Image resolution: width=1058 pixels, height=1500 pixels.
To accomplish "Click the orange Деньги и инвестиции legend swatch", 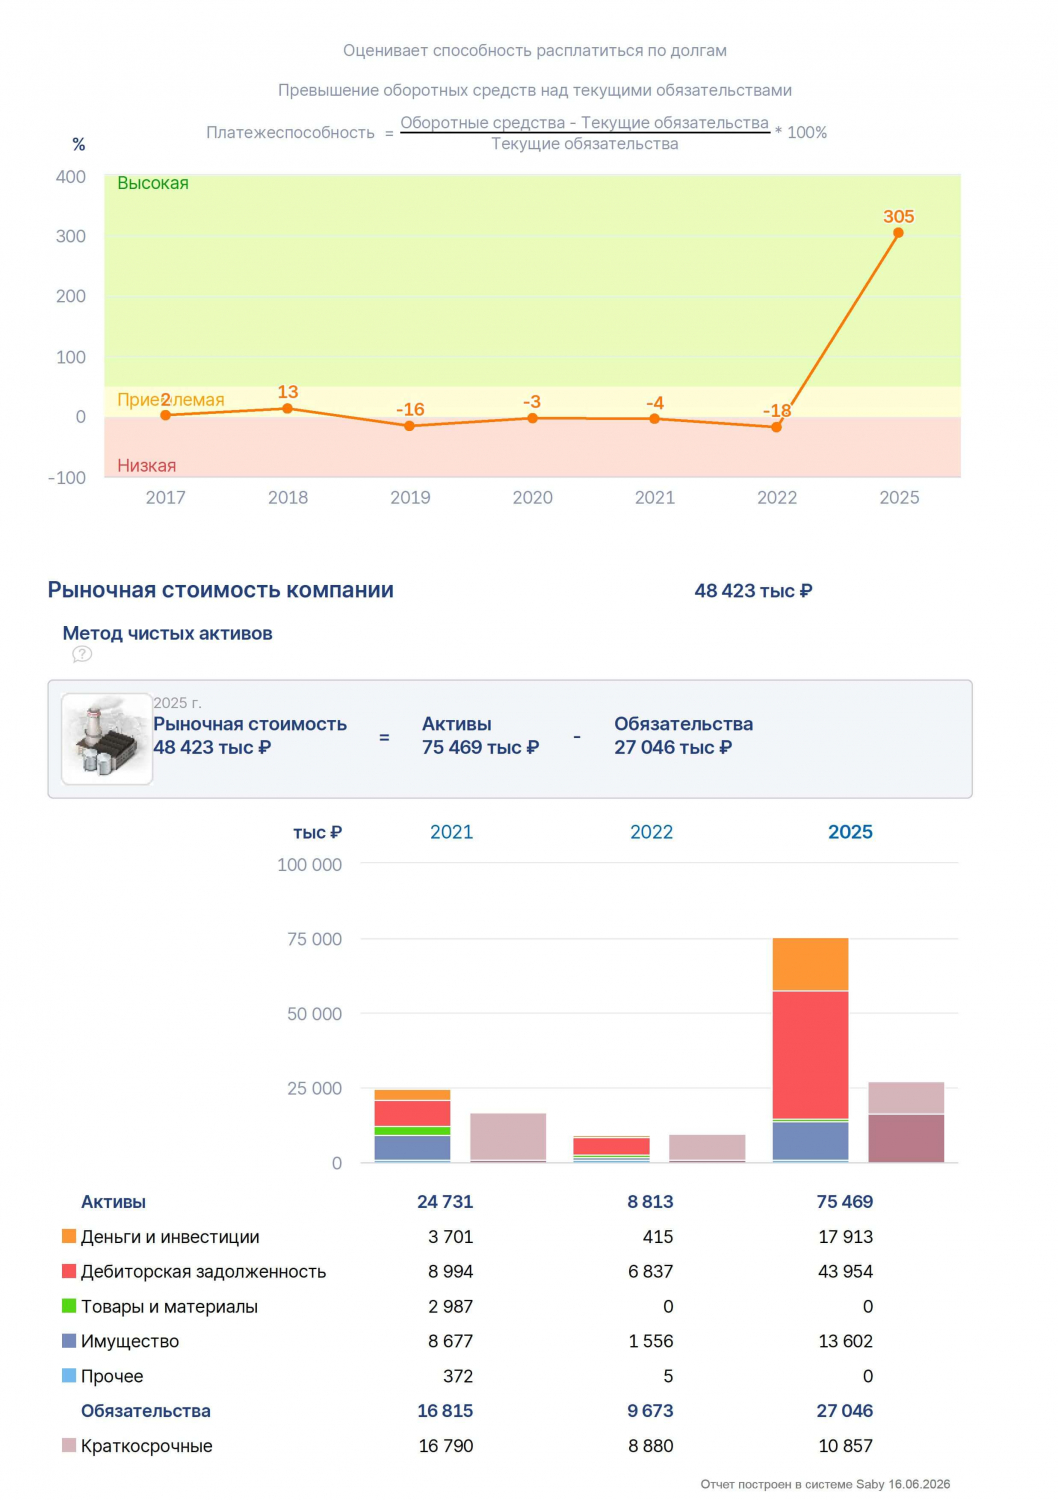I will click(69, 1236).
